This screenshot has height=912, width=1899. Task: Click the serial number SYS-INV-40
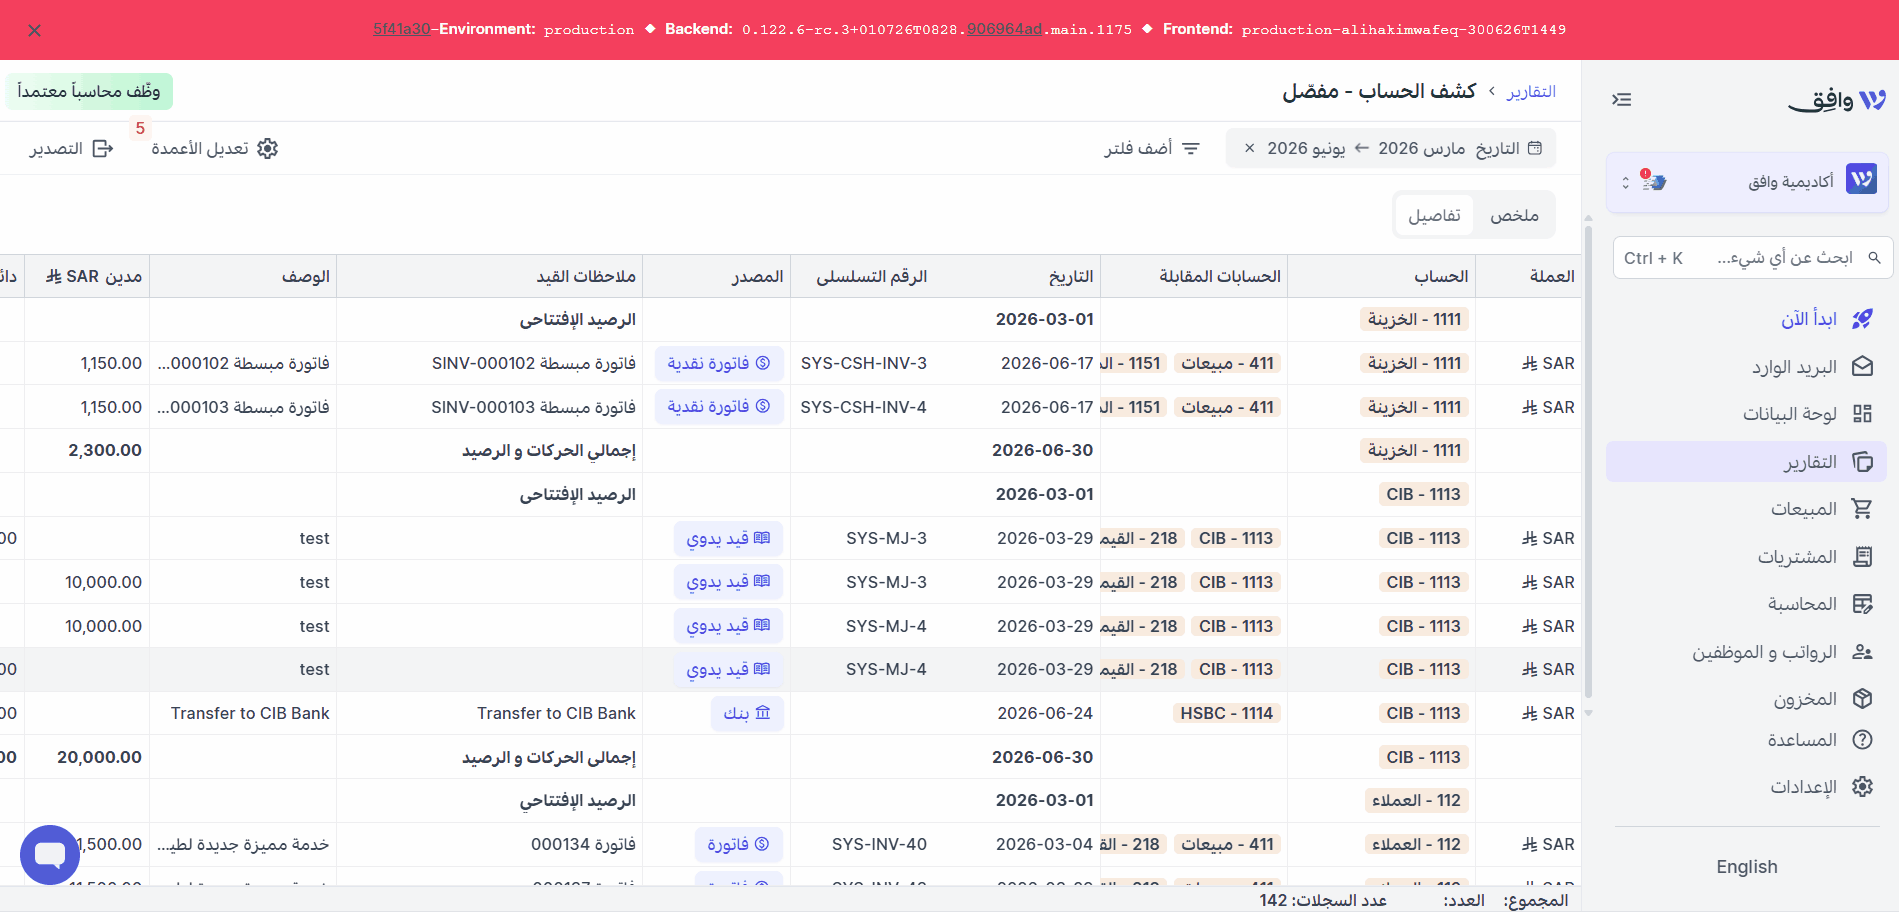click(x=879, y=844)
